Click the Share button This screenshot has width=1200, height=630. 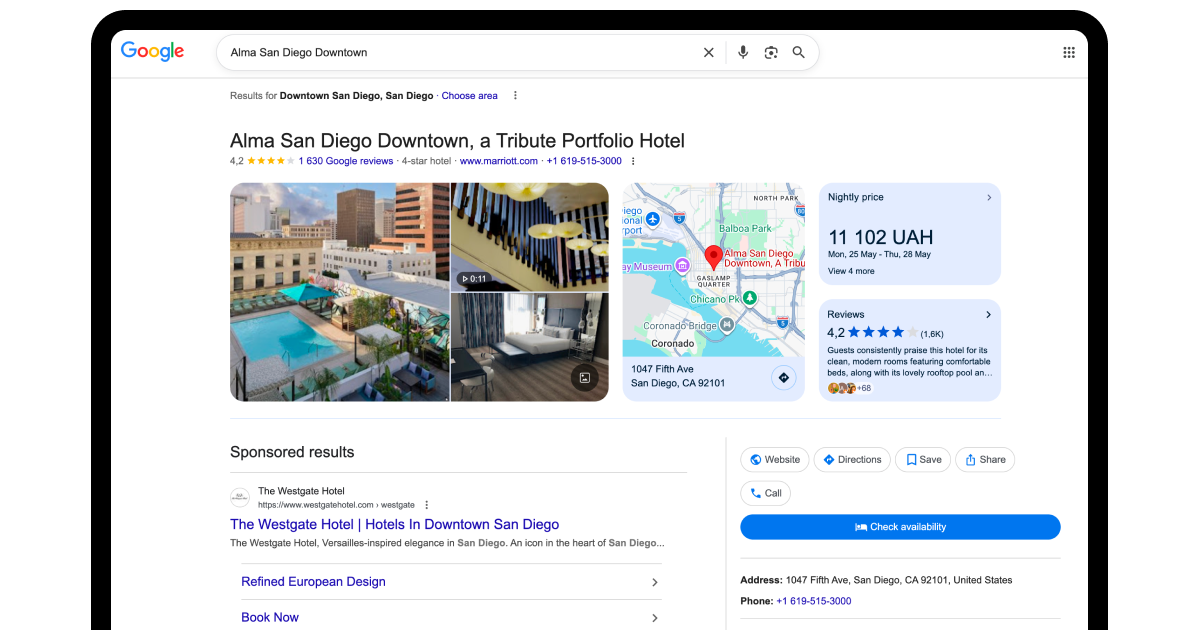(x=985, y=459)
